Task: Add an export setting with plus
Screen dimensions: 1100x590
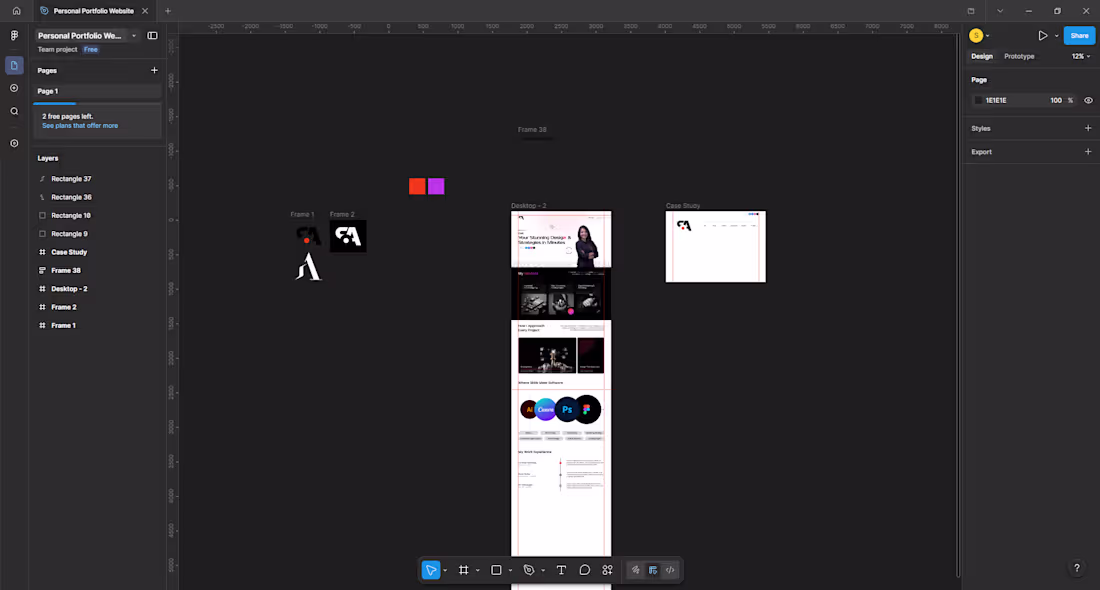Action: pos(1088,152)
